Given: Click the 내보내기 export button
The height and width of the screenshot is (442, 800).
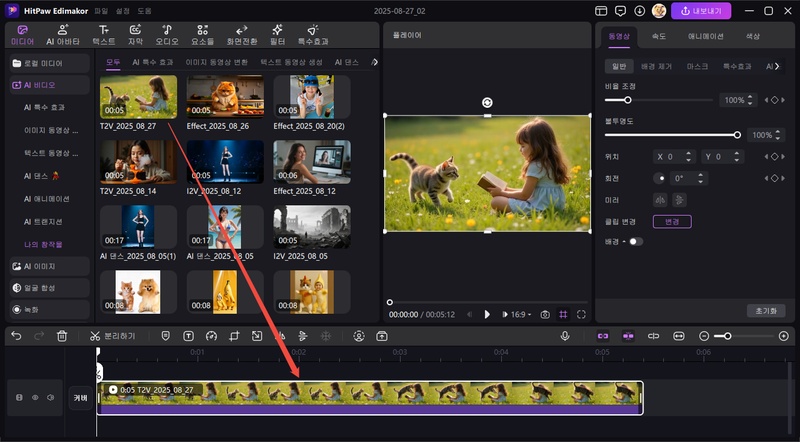Looking at the screenshot, I should point(701,11).
